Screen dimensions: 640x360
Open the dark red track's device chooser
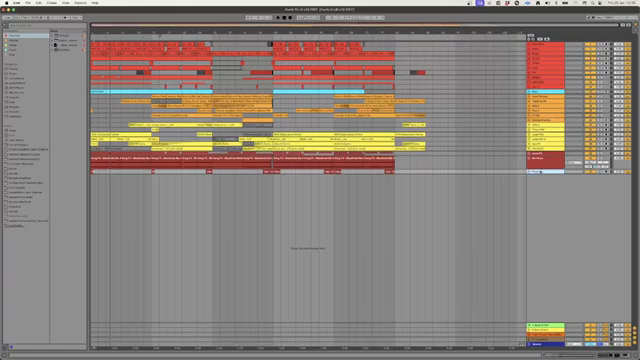tap(574, 162)
